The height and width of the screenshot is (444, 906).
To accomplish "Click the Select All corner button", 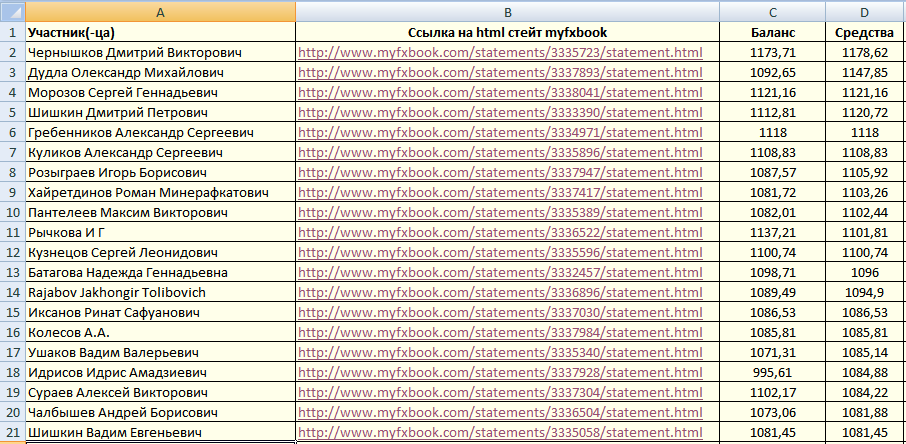I will click(x=12, y=12).
